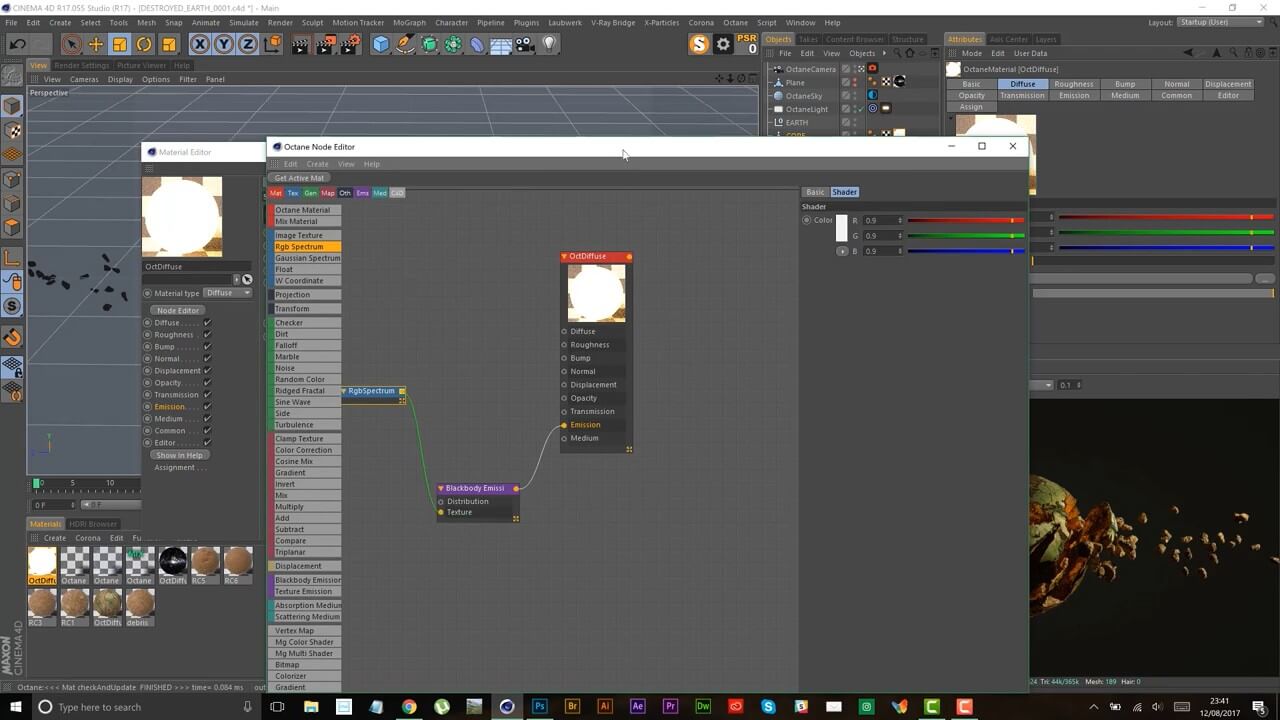Uncheck the Roughness channel checkbox
The height and width of the screenshot is (720, 1280).
point(207,335)
